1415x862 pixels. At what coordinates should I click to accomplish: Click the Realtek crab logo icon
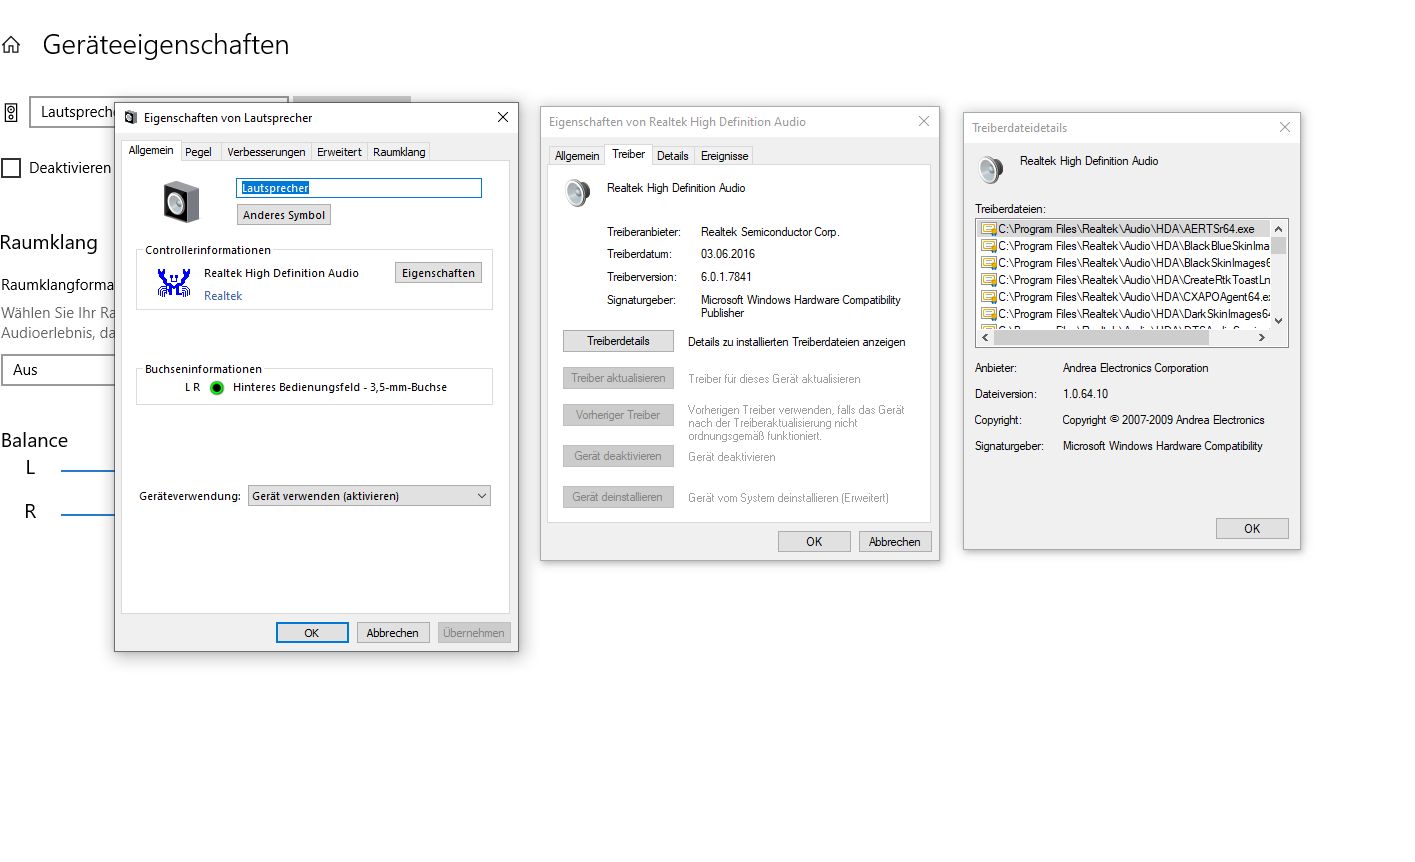(x=173, y=283)
